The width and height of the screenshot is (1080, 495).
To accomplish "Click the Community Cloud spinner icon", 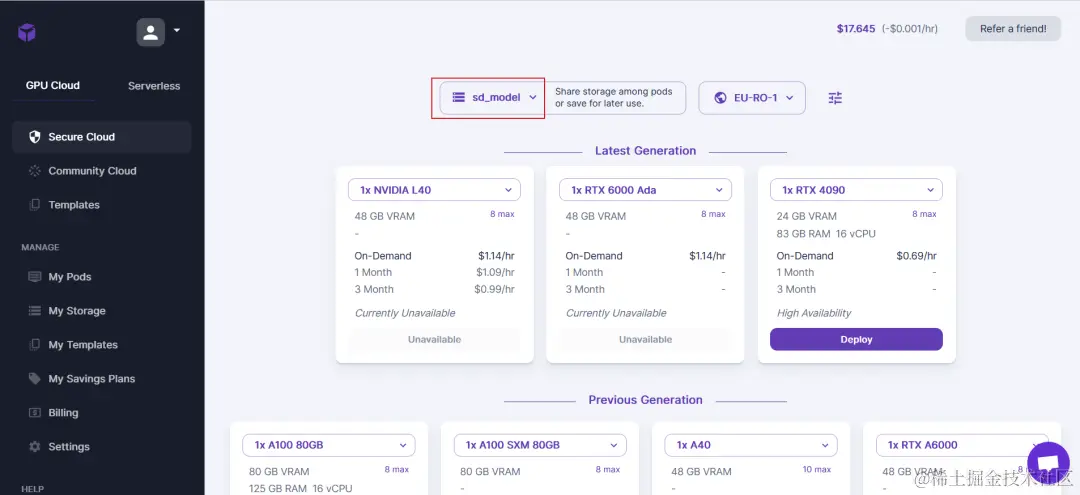I will pos(34,171).
